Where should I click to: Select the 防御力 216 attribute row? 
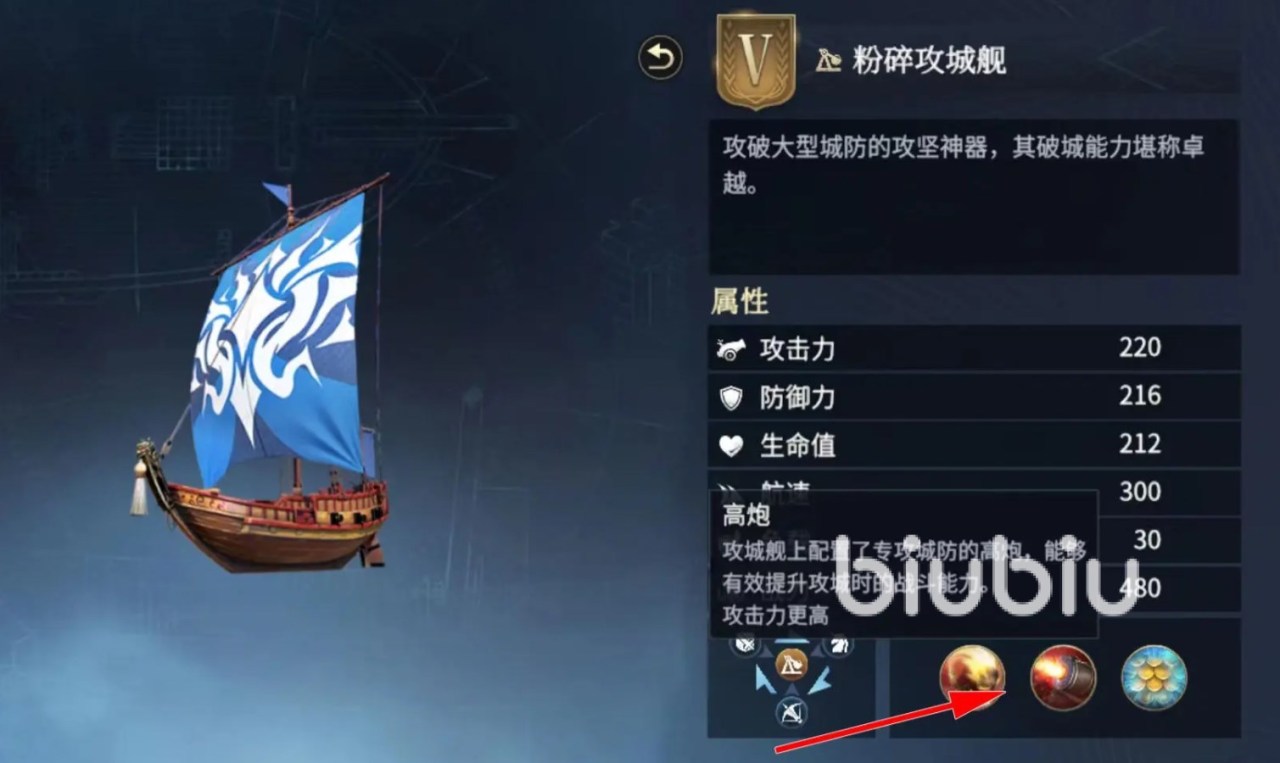click(974, 397)
